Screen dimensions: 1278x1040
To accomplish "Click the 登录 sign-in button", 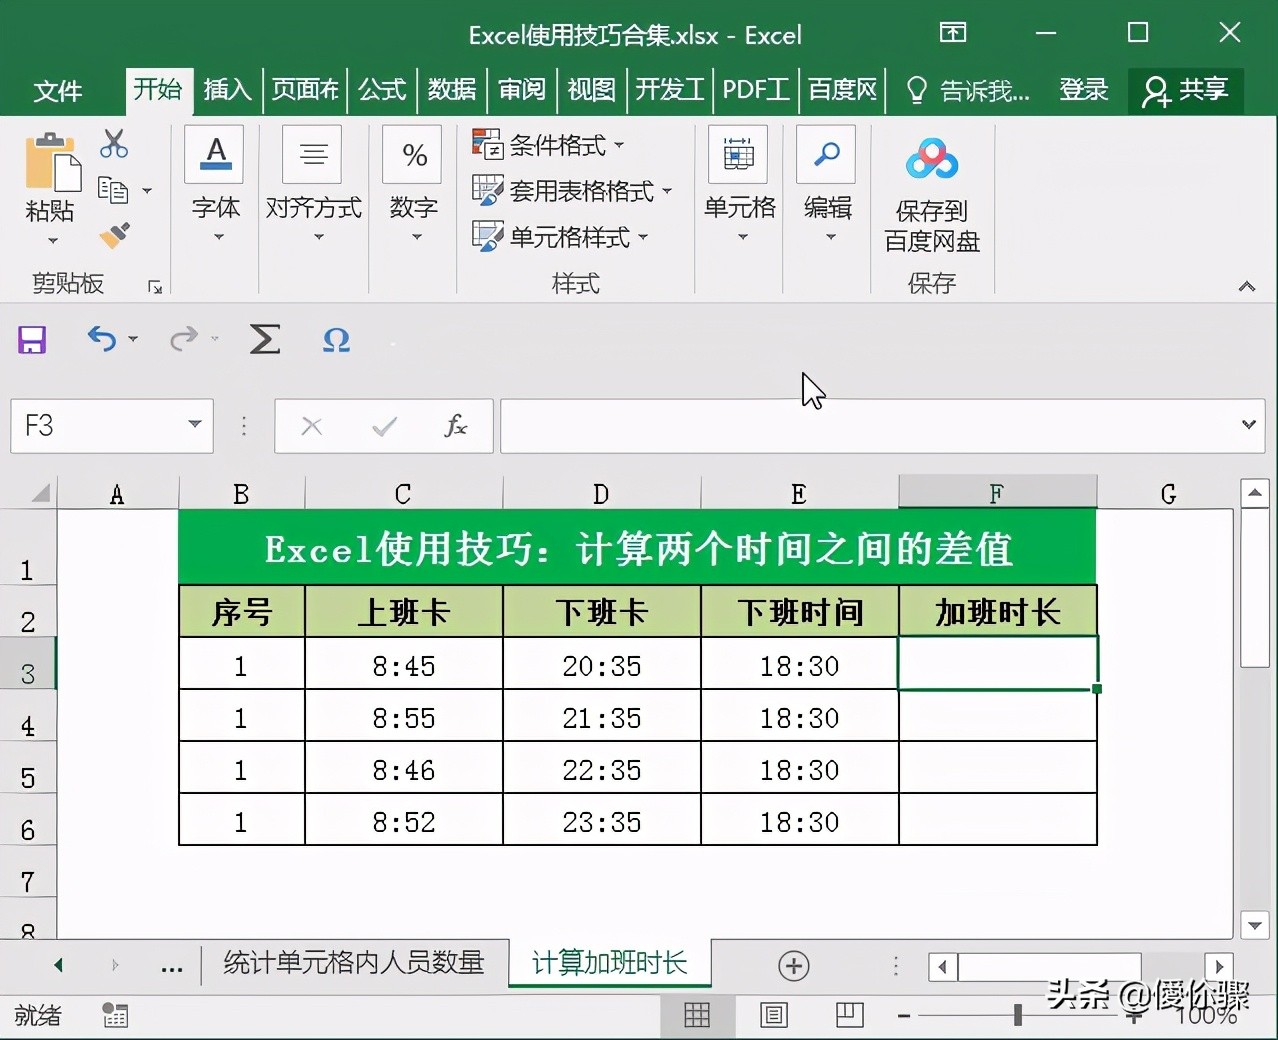I will pyautogui.click(x=1084, y=90).
